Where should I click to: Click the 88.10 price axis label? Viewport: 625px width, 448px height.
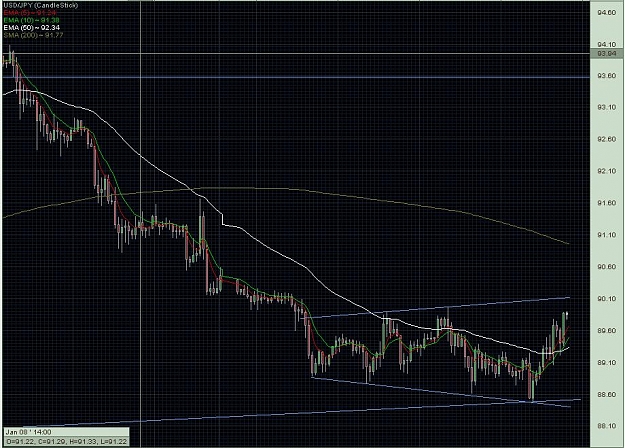pyautogui.click(x=606, y=426)
